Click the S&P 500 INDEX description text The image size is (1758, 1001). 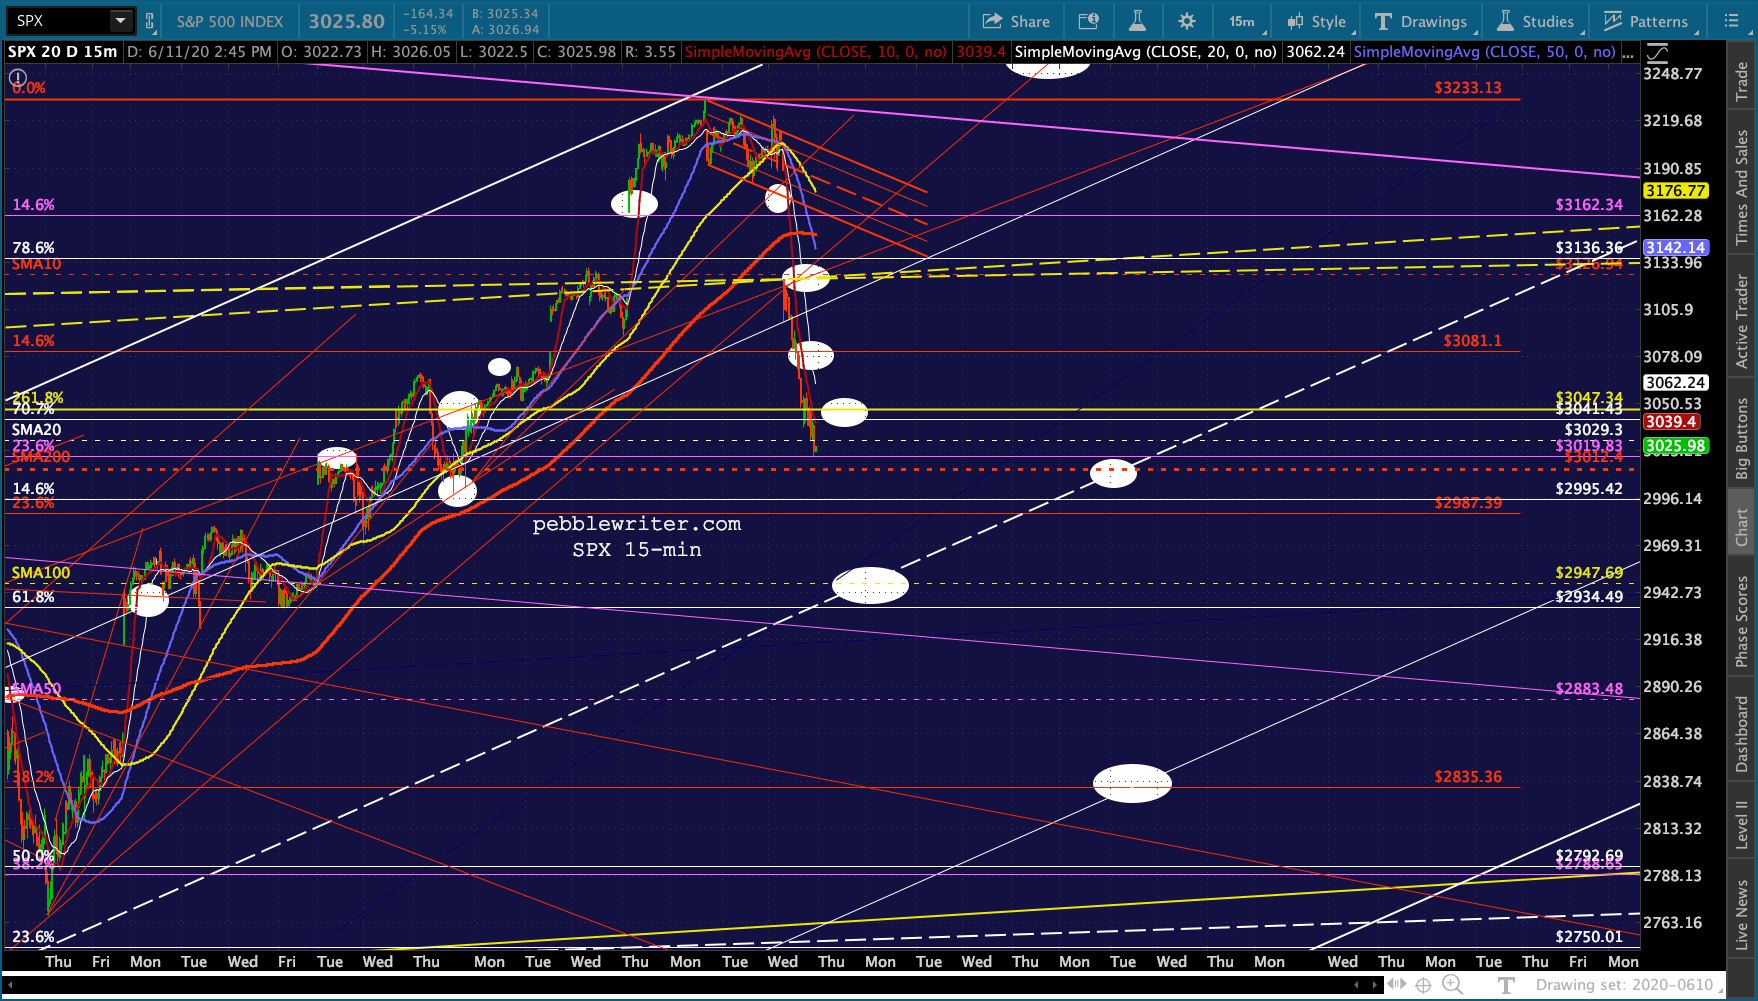(x=230, y=21)
